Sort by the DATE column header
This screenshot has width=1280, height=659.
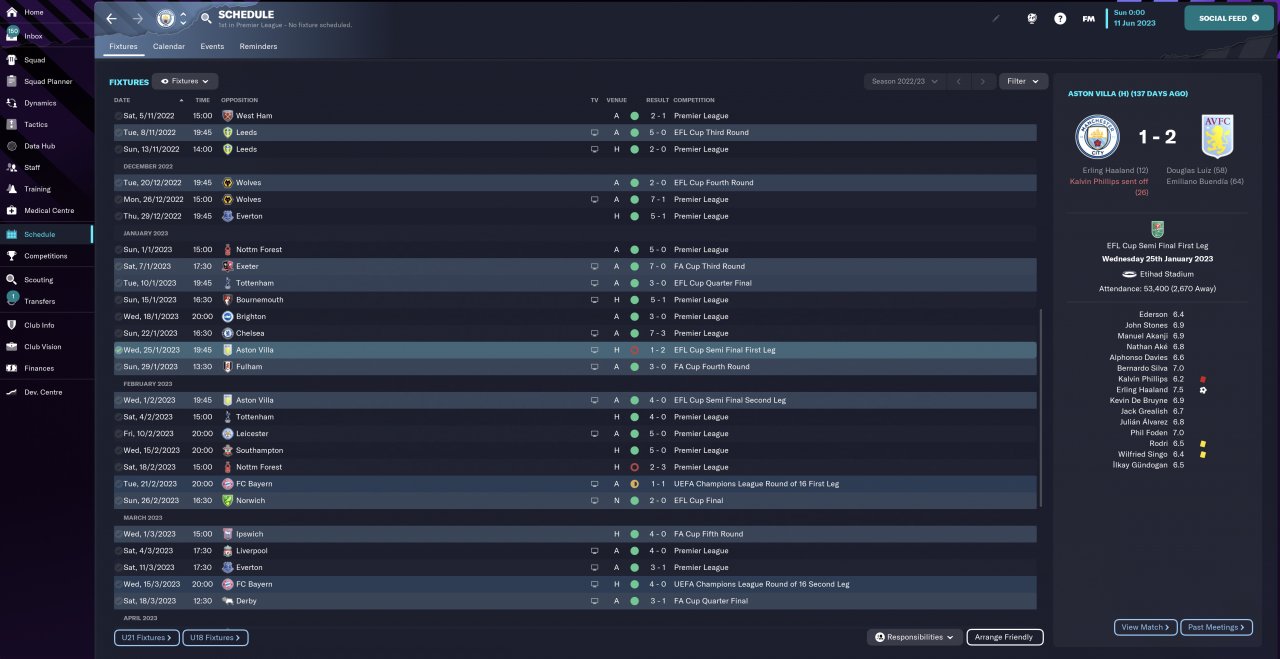tap(122, 100)
